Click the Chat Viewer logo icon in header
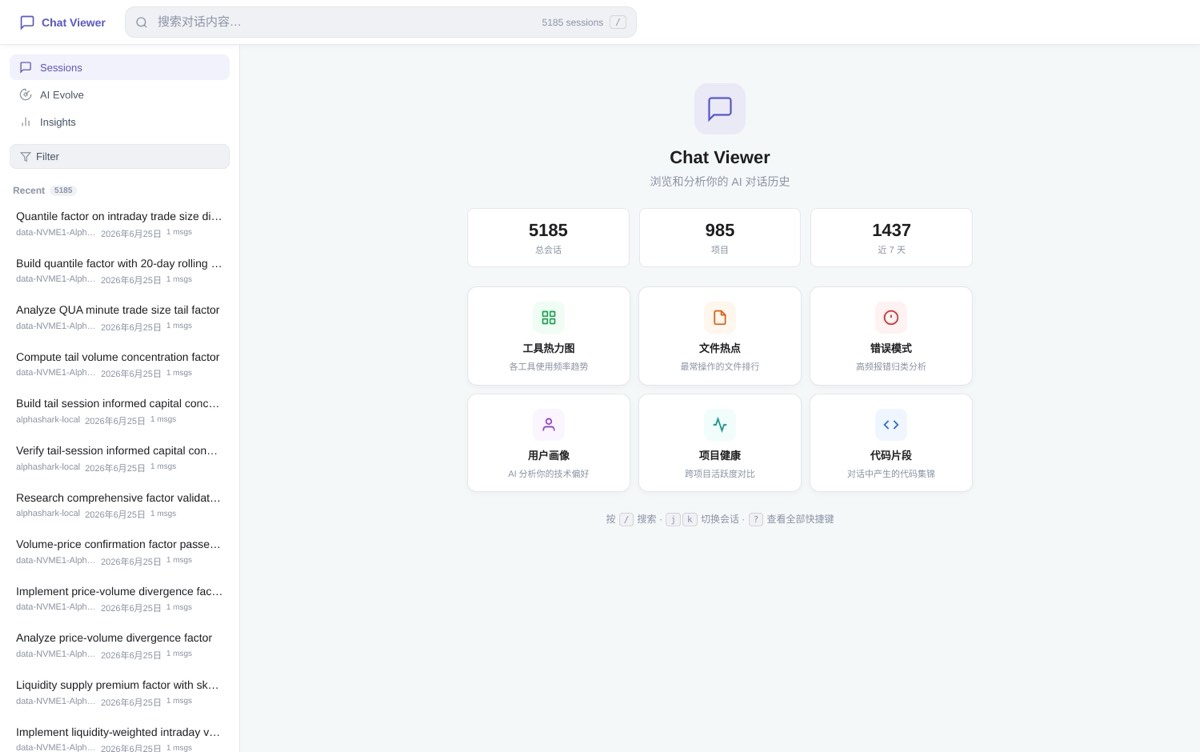The height and width of the screenshot is (752, 1200). point(27,22)
